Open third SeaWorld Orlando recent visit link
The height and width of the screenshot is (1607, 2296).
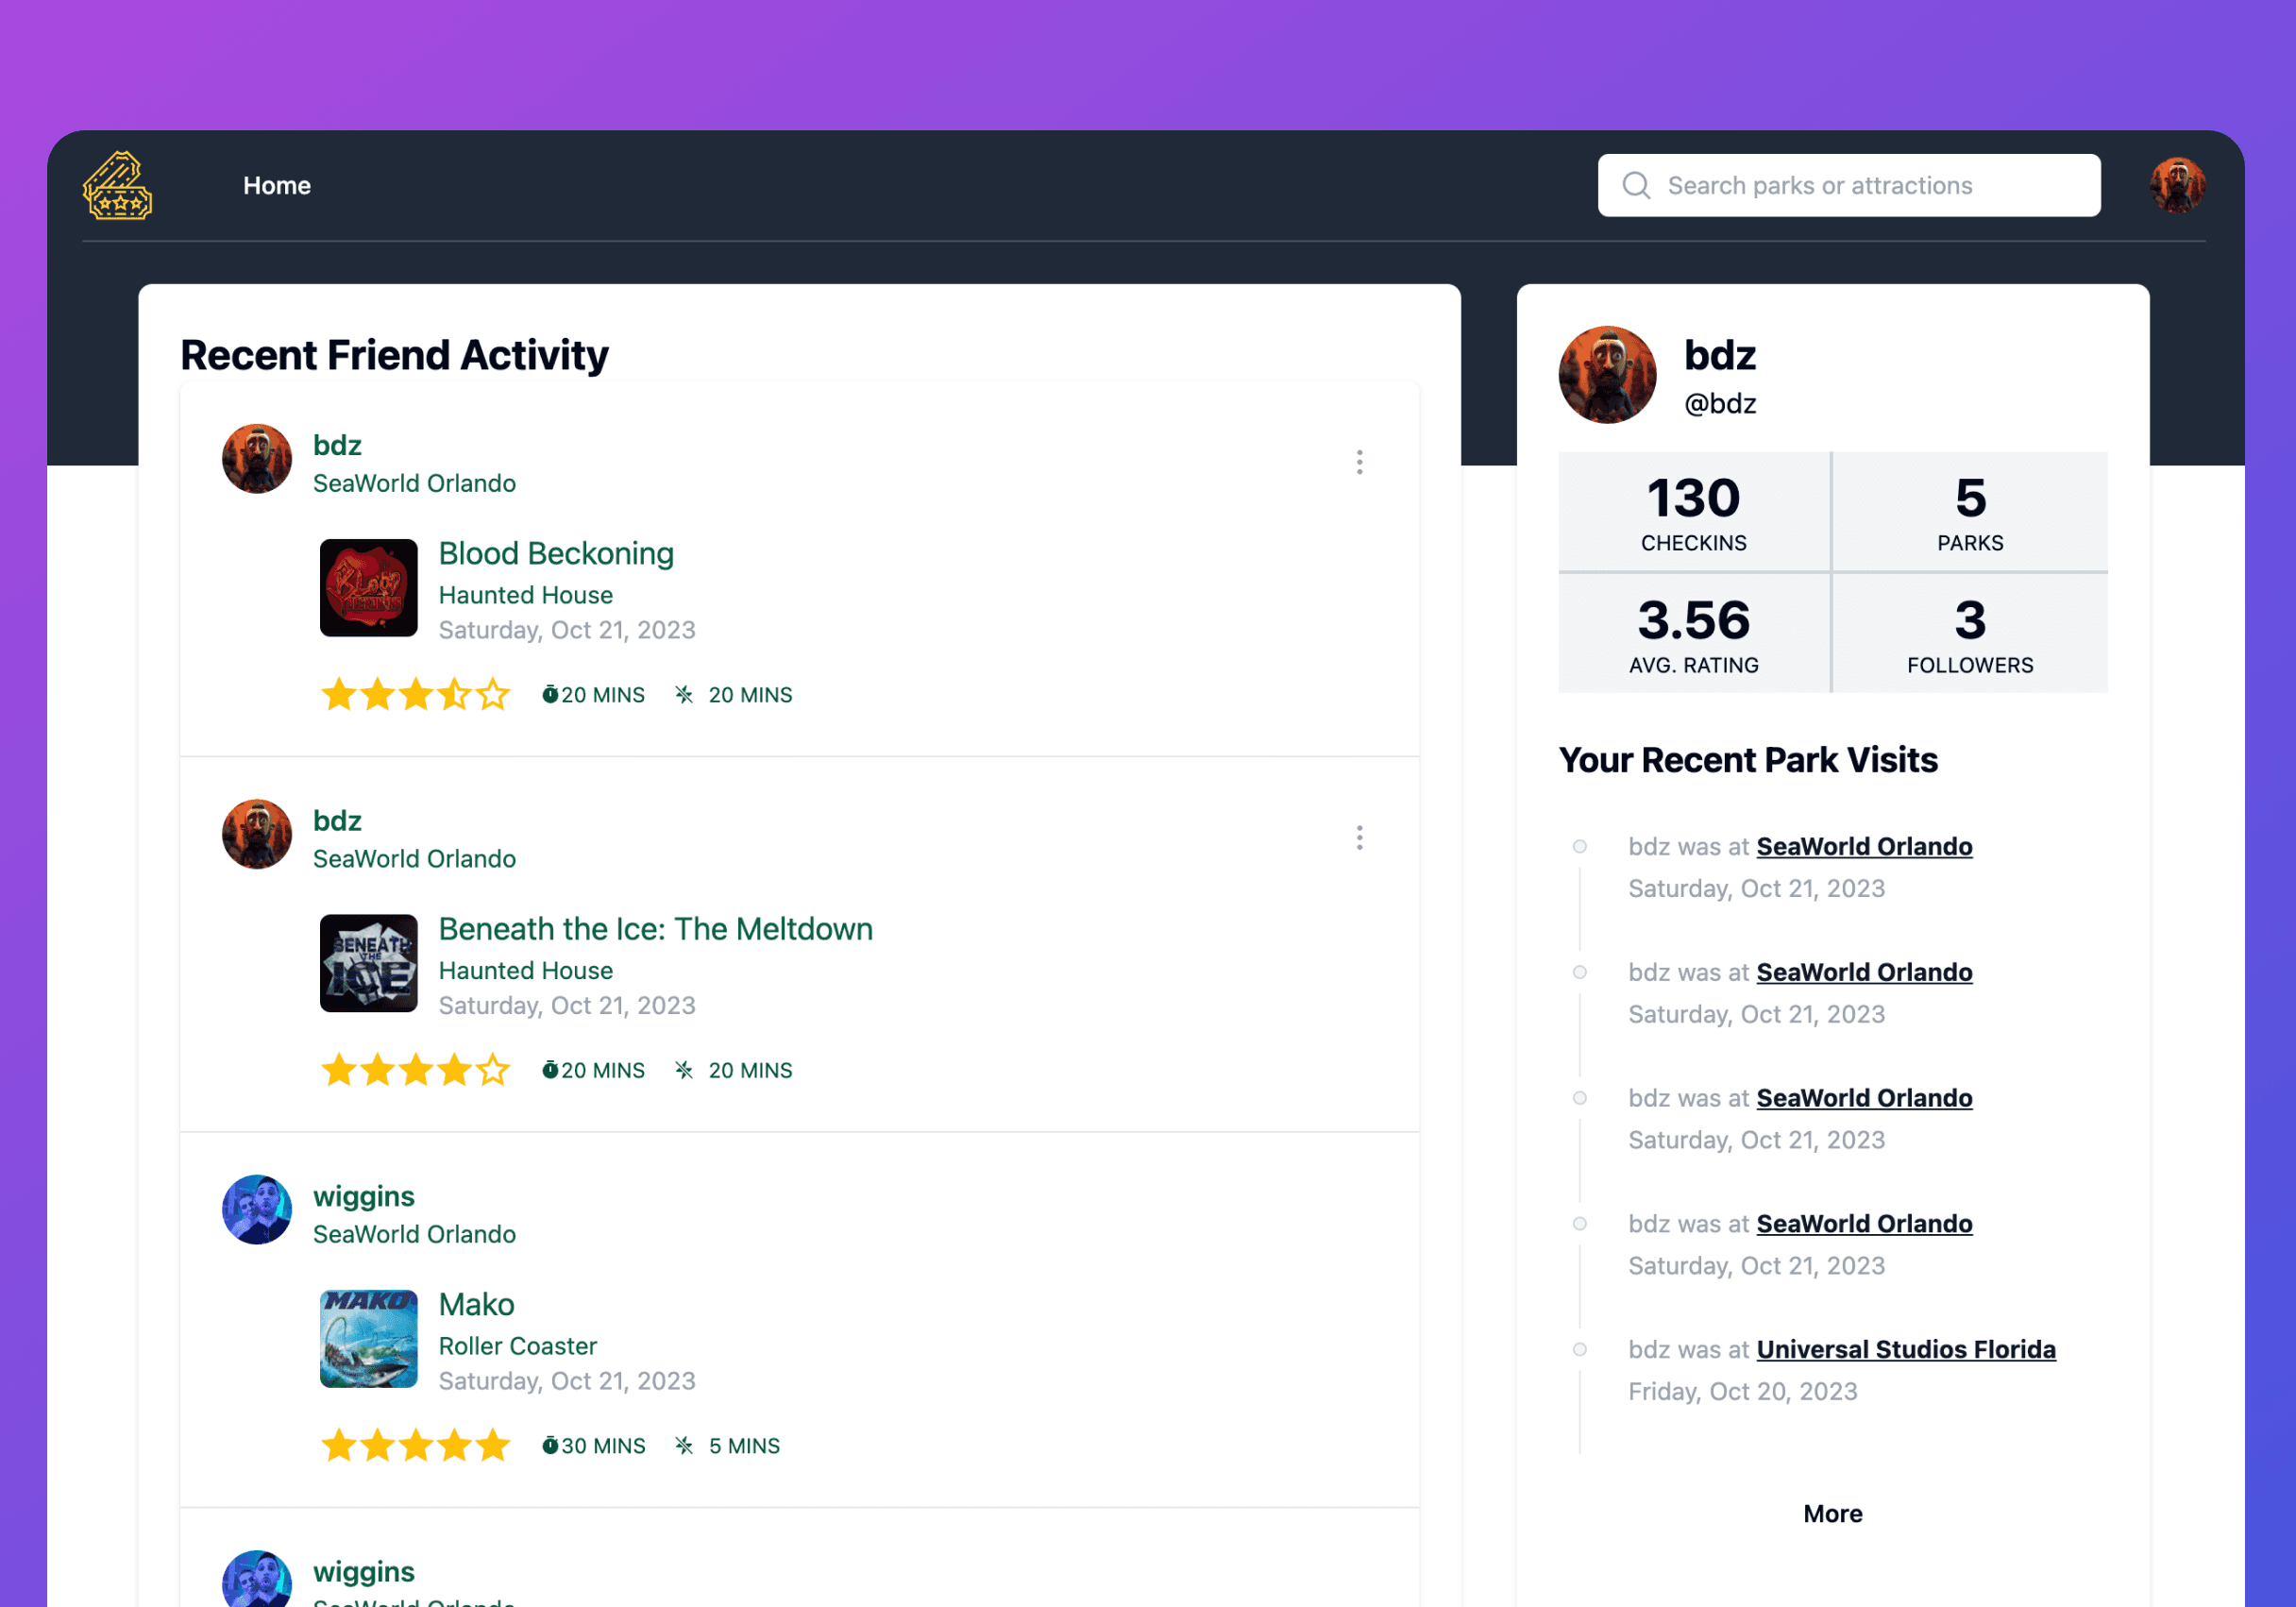[1864, 1098]
